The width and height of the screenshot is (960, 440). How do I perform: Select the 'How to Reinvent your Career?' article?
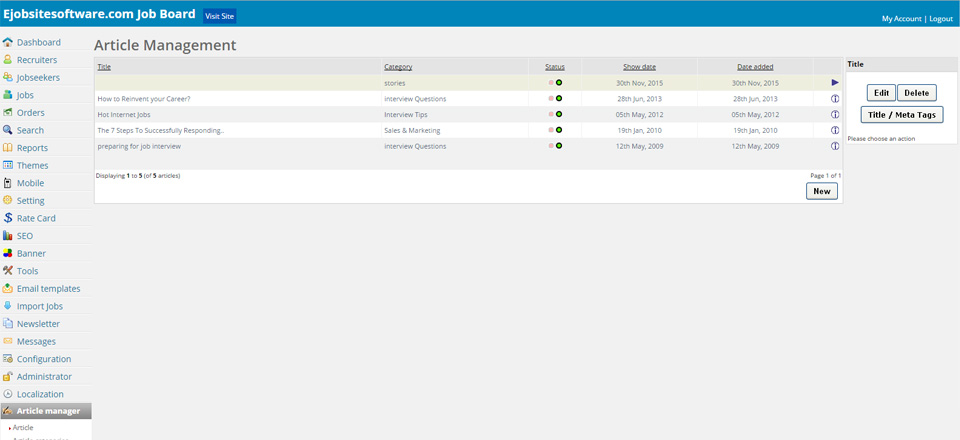[x=144, y=99]
